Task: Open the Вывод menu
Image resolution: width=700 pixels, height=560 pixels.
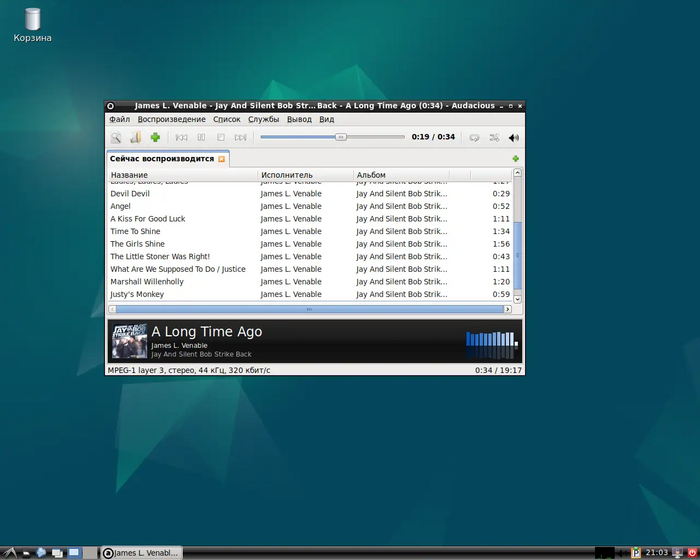Action: coord(299,119)
